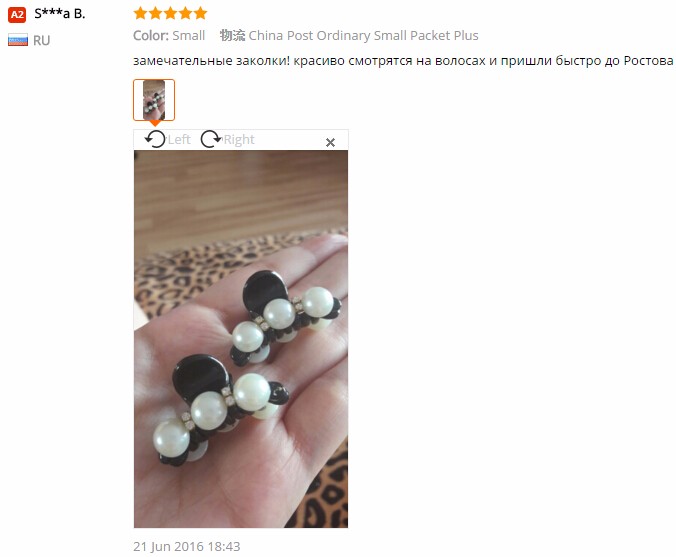Click the RU country label
This screenshot has width=676, height=557.
41,41
